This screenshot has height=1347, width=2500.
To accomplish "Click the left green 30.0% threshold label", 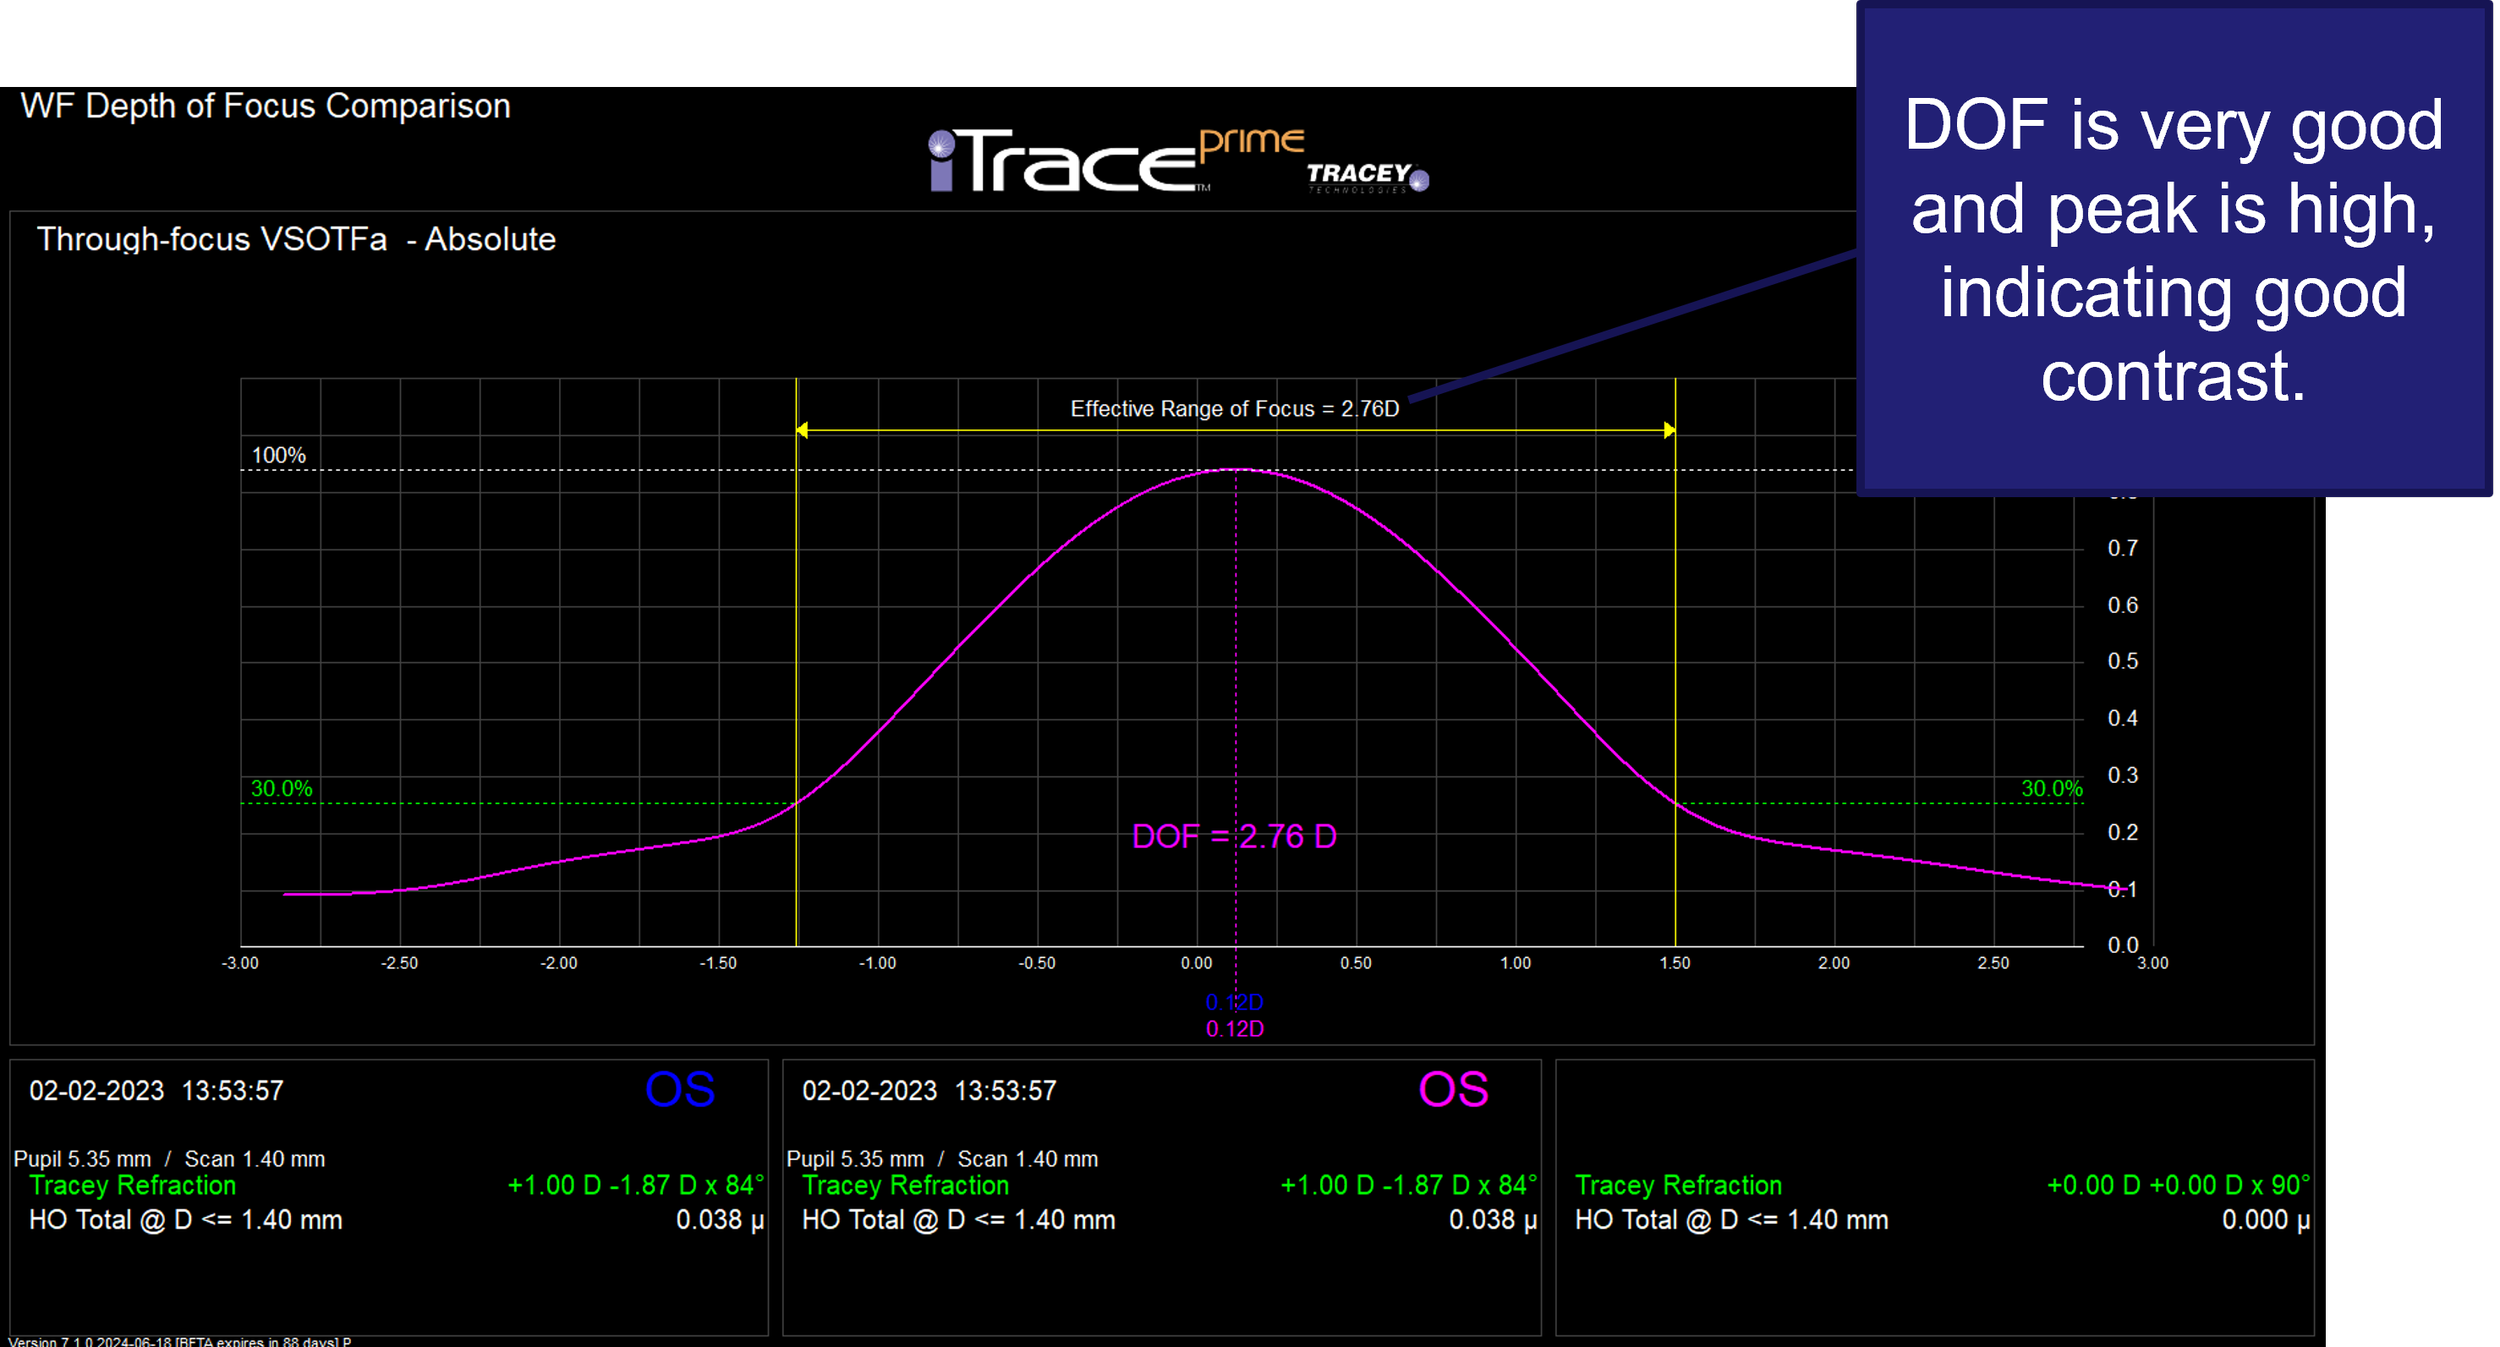I will pyautogui.click(x=281, y=788).
